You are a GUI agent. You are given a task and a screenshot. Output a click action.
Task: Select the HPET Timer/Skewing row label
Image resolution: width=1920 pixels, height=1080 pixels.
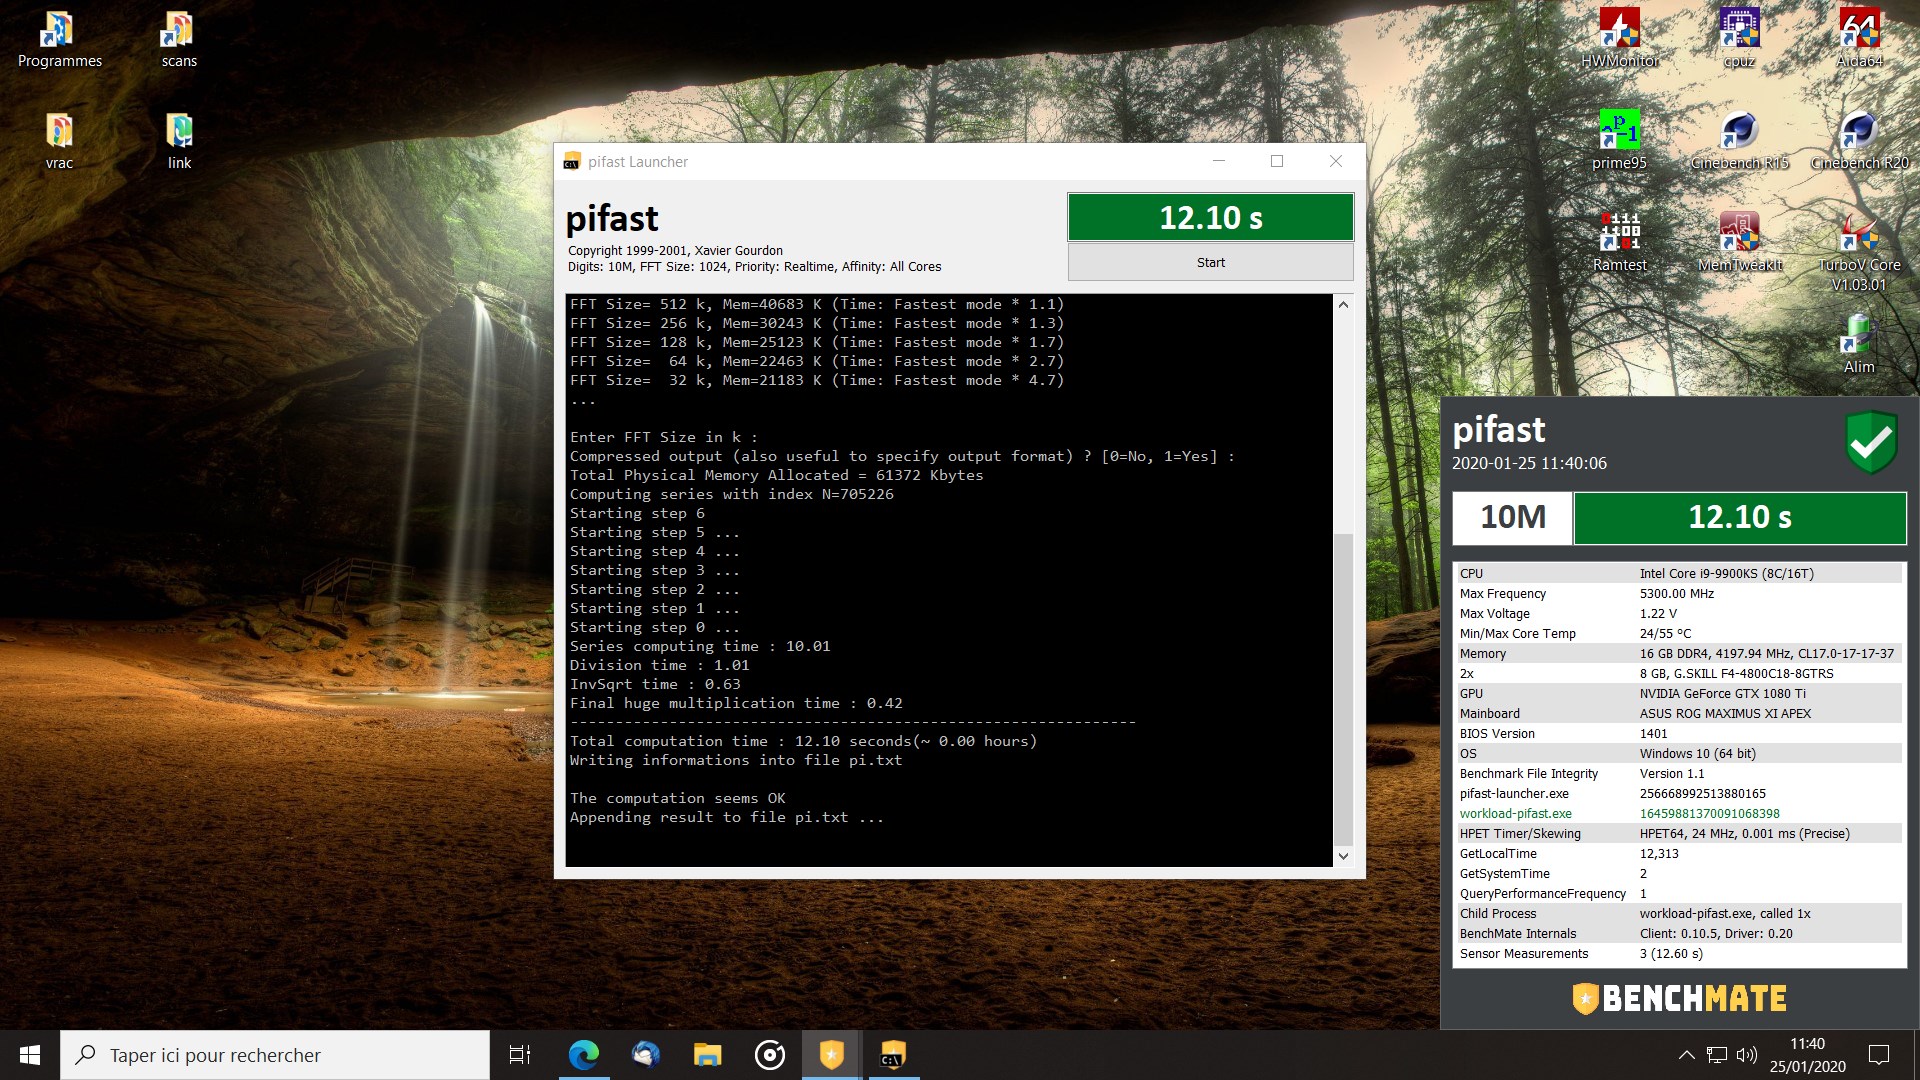point(1520,833)
